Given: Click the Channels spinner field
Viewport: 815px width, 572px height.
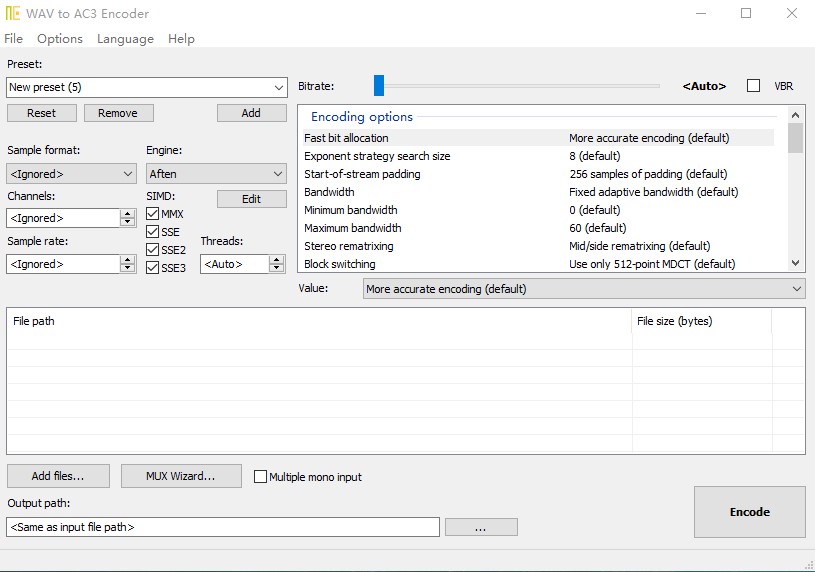Looking at the screenshot, I should click(x=63, y=218).
